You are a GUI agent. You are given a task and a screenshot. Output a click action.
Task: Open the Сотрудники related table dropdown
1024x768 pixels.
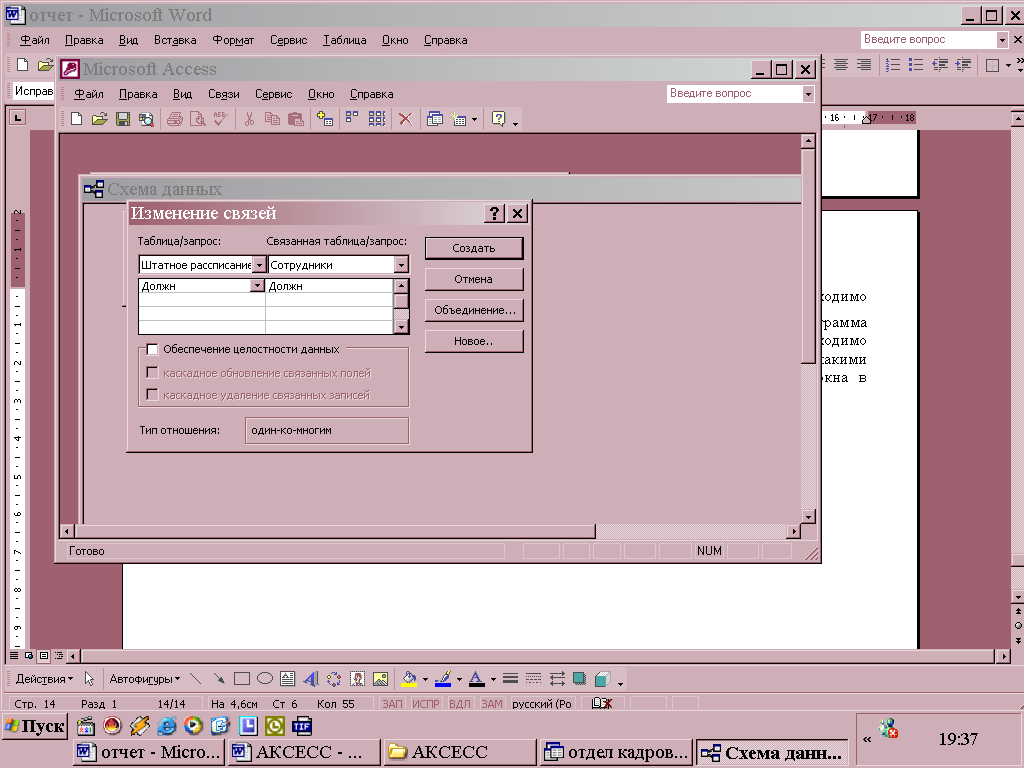[x=401, y=264]
